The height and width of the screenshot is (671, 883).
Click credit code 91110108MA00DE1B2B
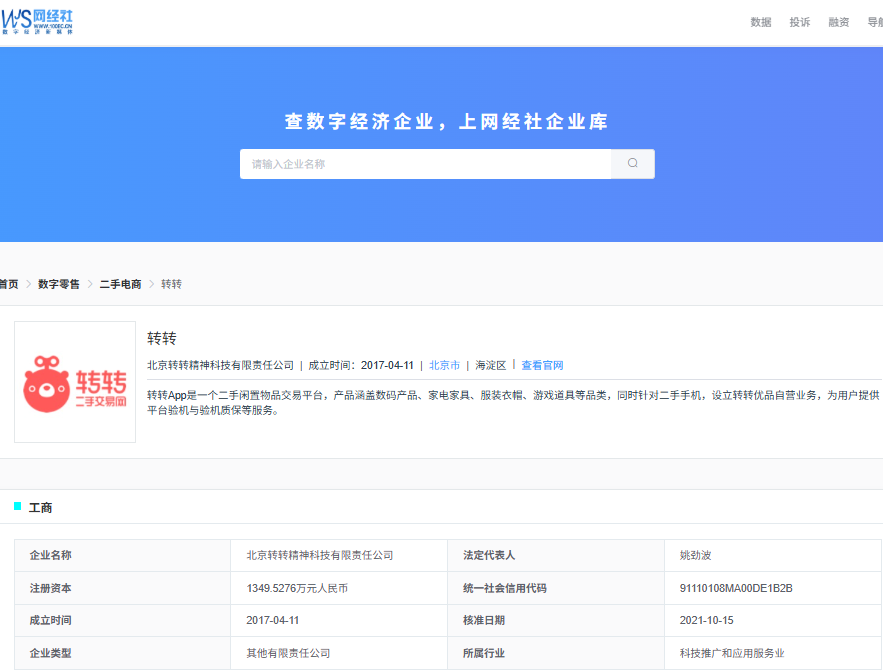[x=736, y=588]
